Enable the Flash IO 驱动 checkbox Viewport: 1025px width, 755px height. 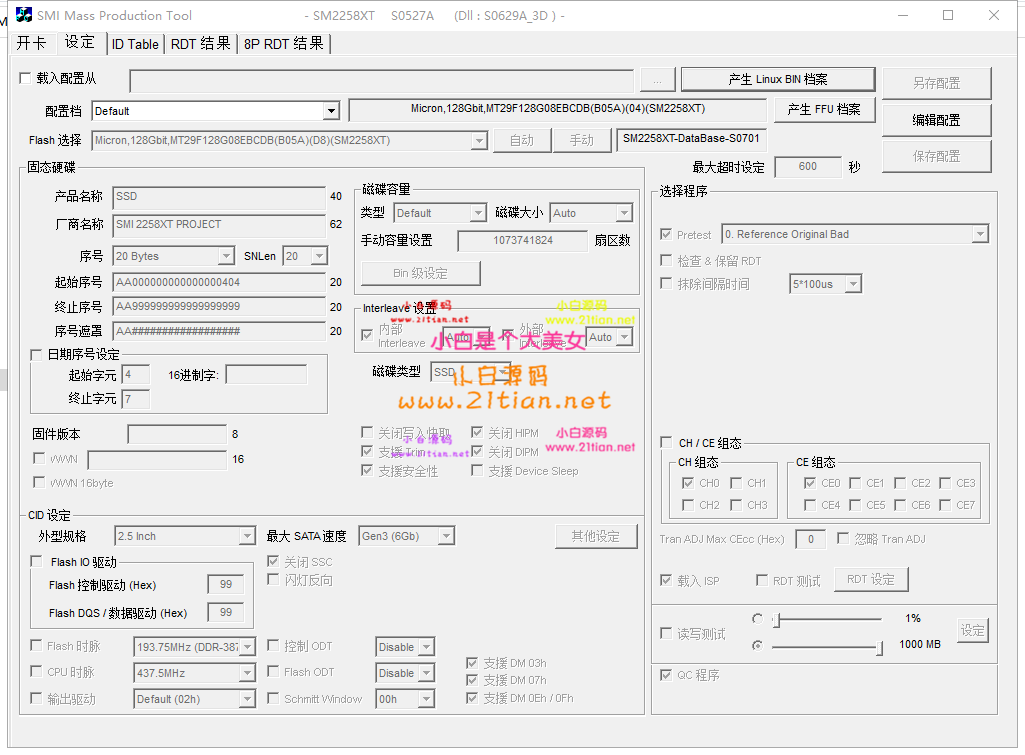(37, 562)
